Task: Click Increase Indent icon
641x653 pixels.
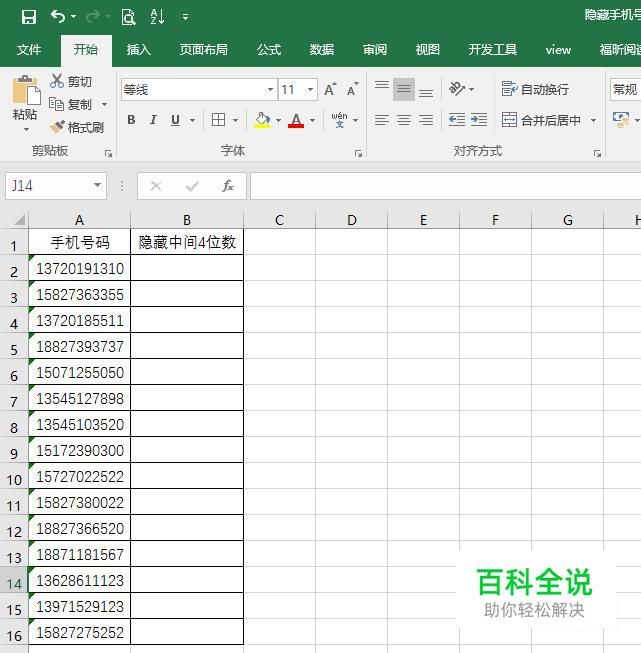Action: (x=479, y=120)
